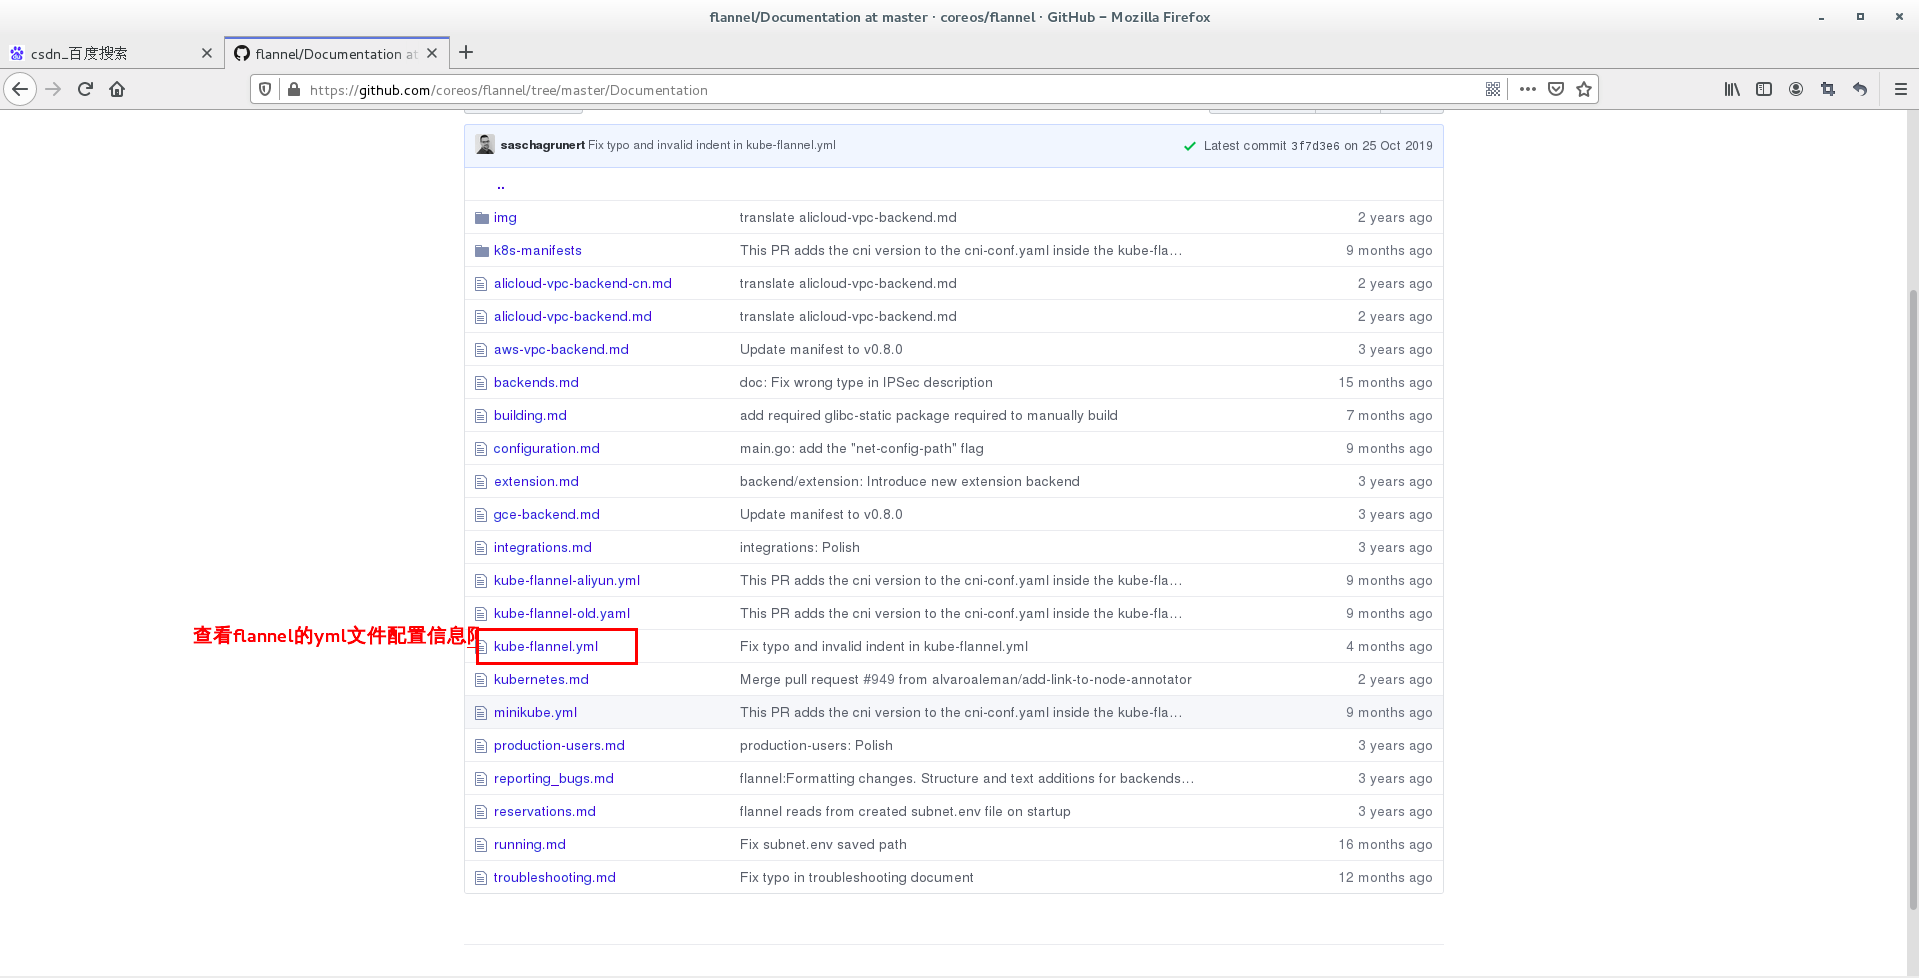Open commit 'Merge pull request #949' message
1919x978 pixels.
pos(965,679)
